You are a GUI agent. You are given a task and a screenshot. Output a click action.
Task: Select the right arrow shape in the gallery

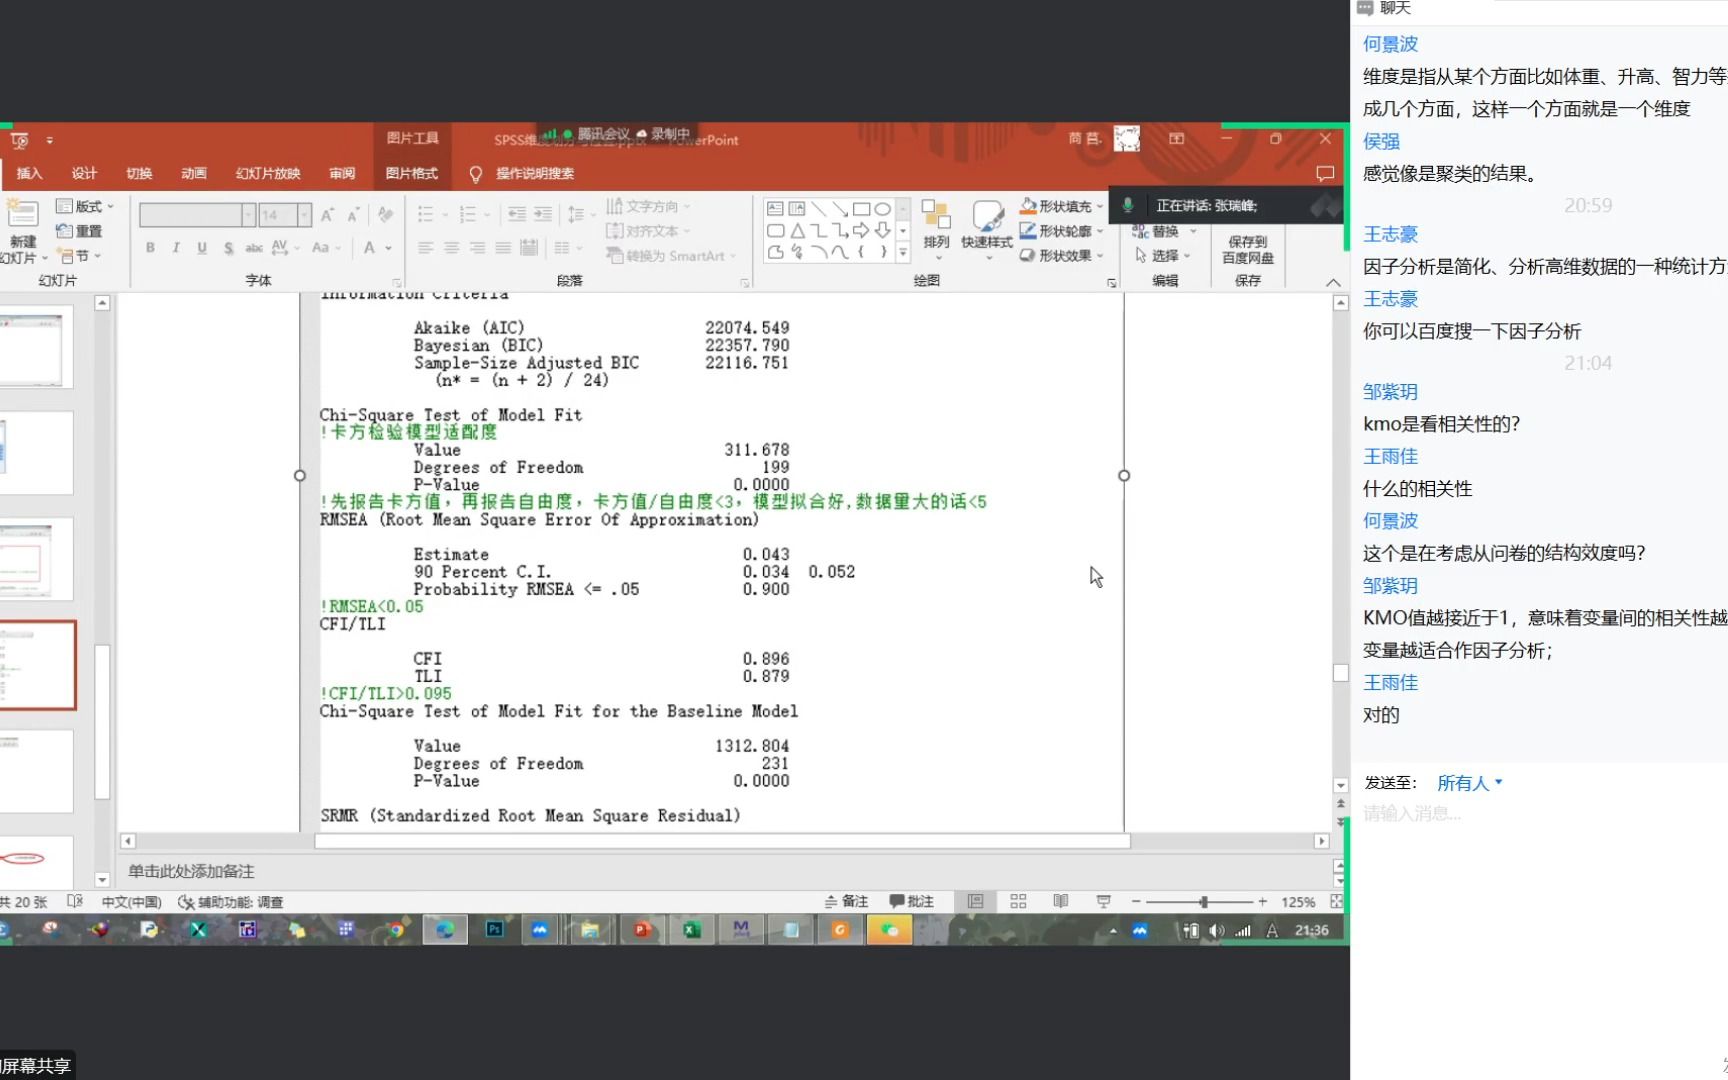861,231
